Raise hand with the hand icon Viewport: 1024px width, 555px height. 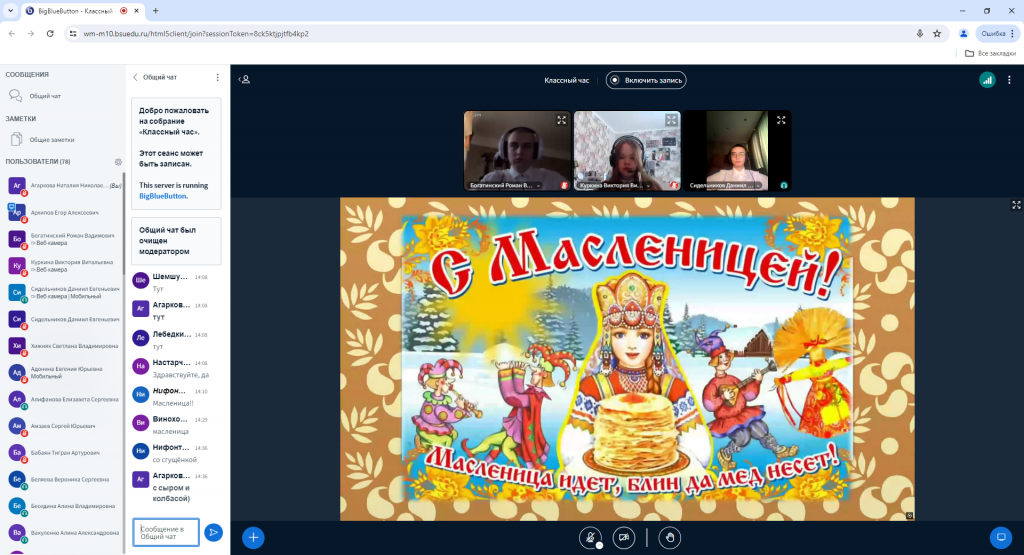669,538
